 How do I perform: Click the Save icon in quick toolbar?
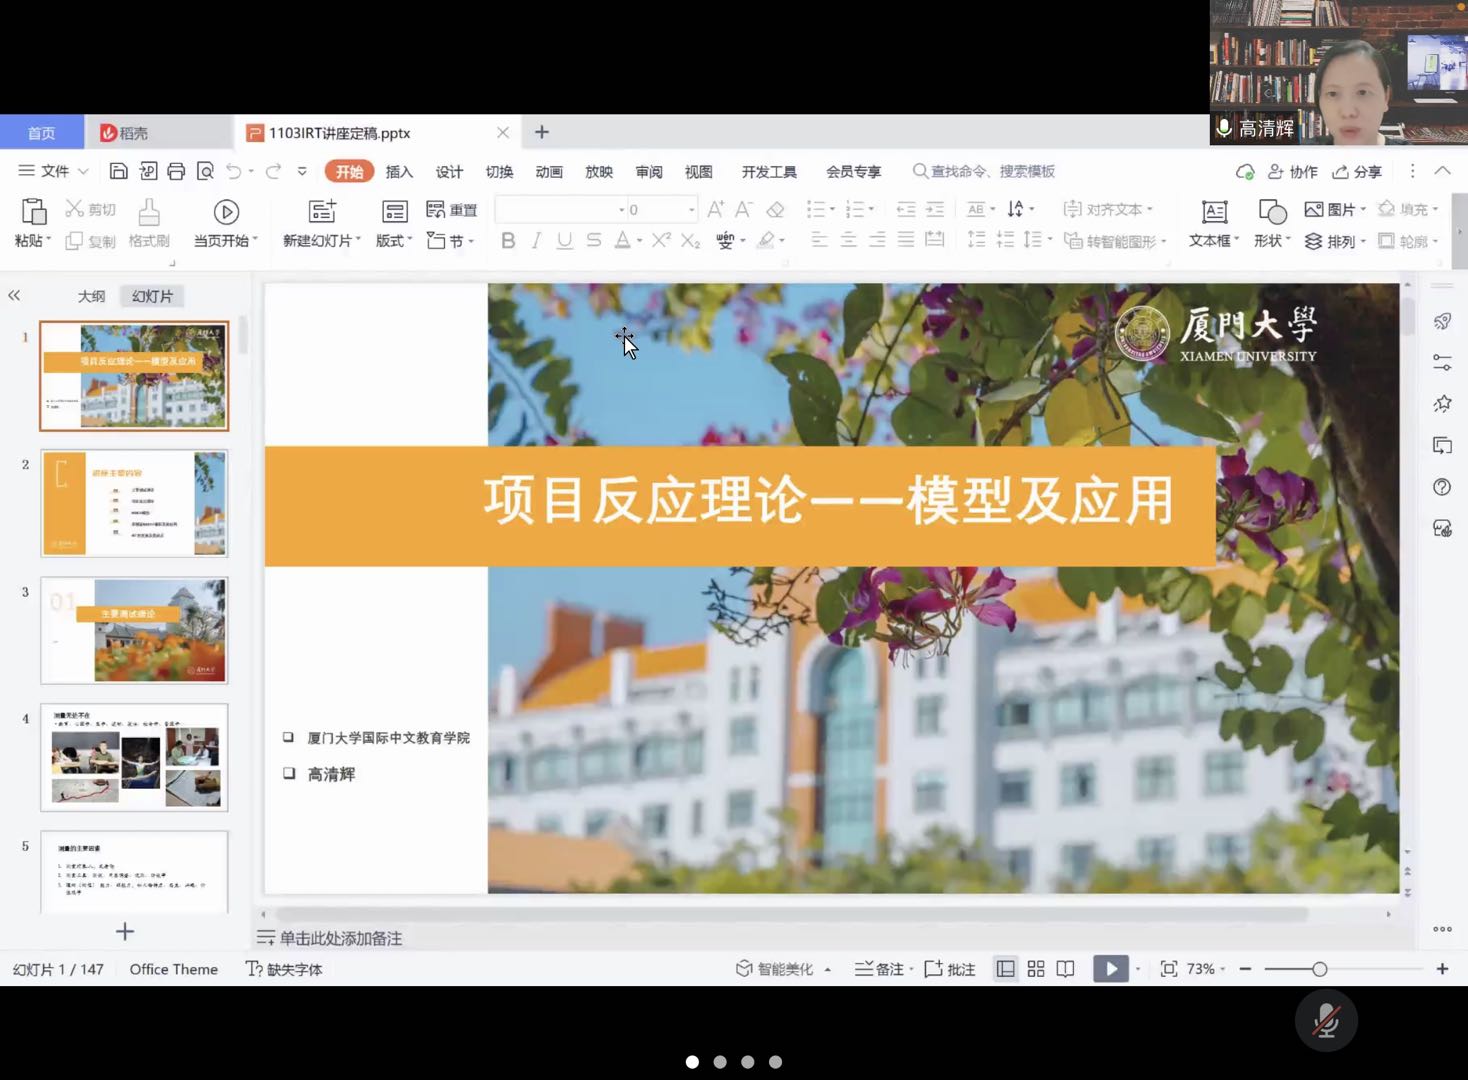pyautogui.click(x=118, y=171)
